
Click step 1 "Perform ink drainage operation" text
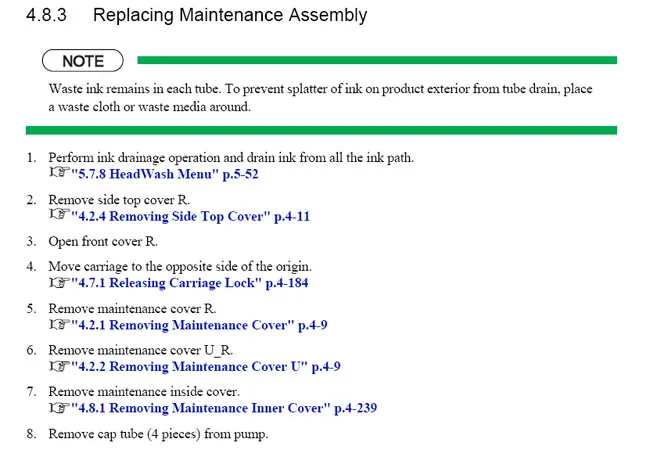coord(231,158)
